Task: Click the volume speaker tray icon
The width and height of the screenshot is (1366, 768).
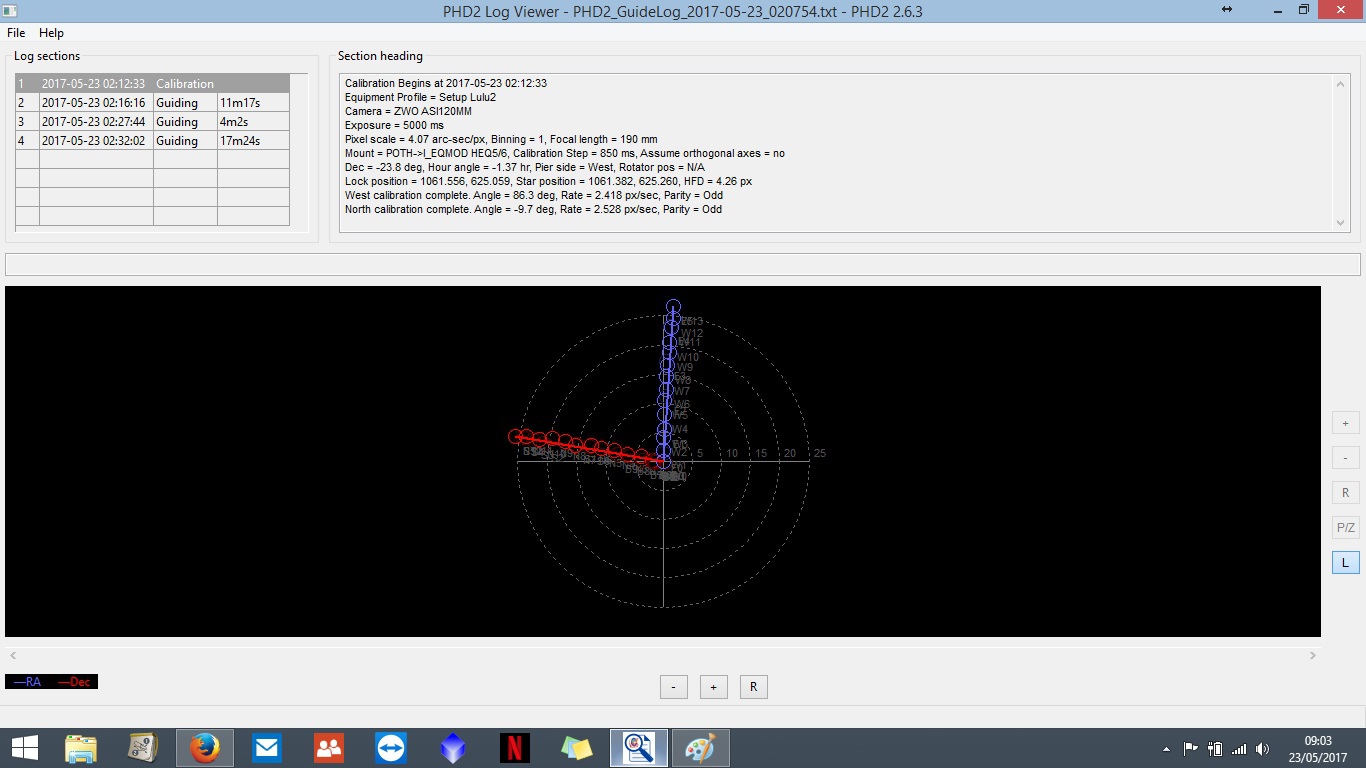Action: tap(1263, 748)
